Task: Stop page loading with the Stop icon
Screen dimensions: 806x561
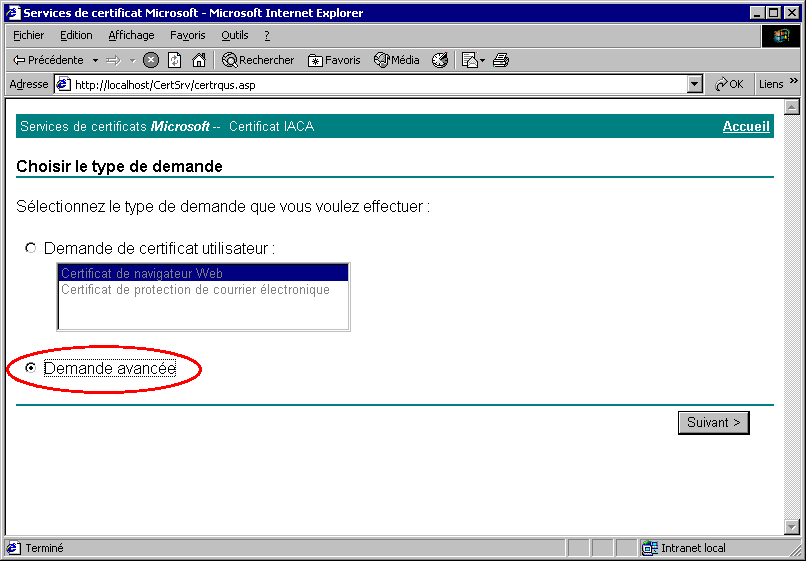Action: click(151, 60)
